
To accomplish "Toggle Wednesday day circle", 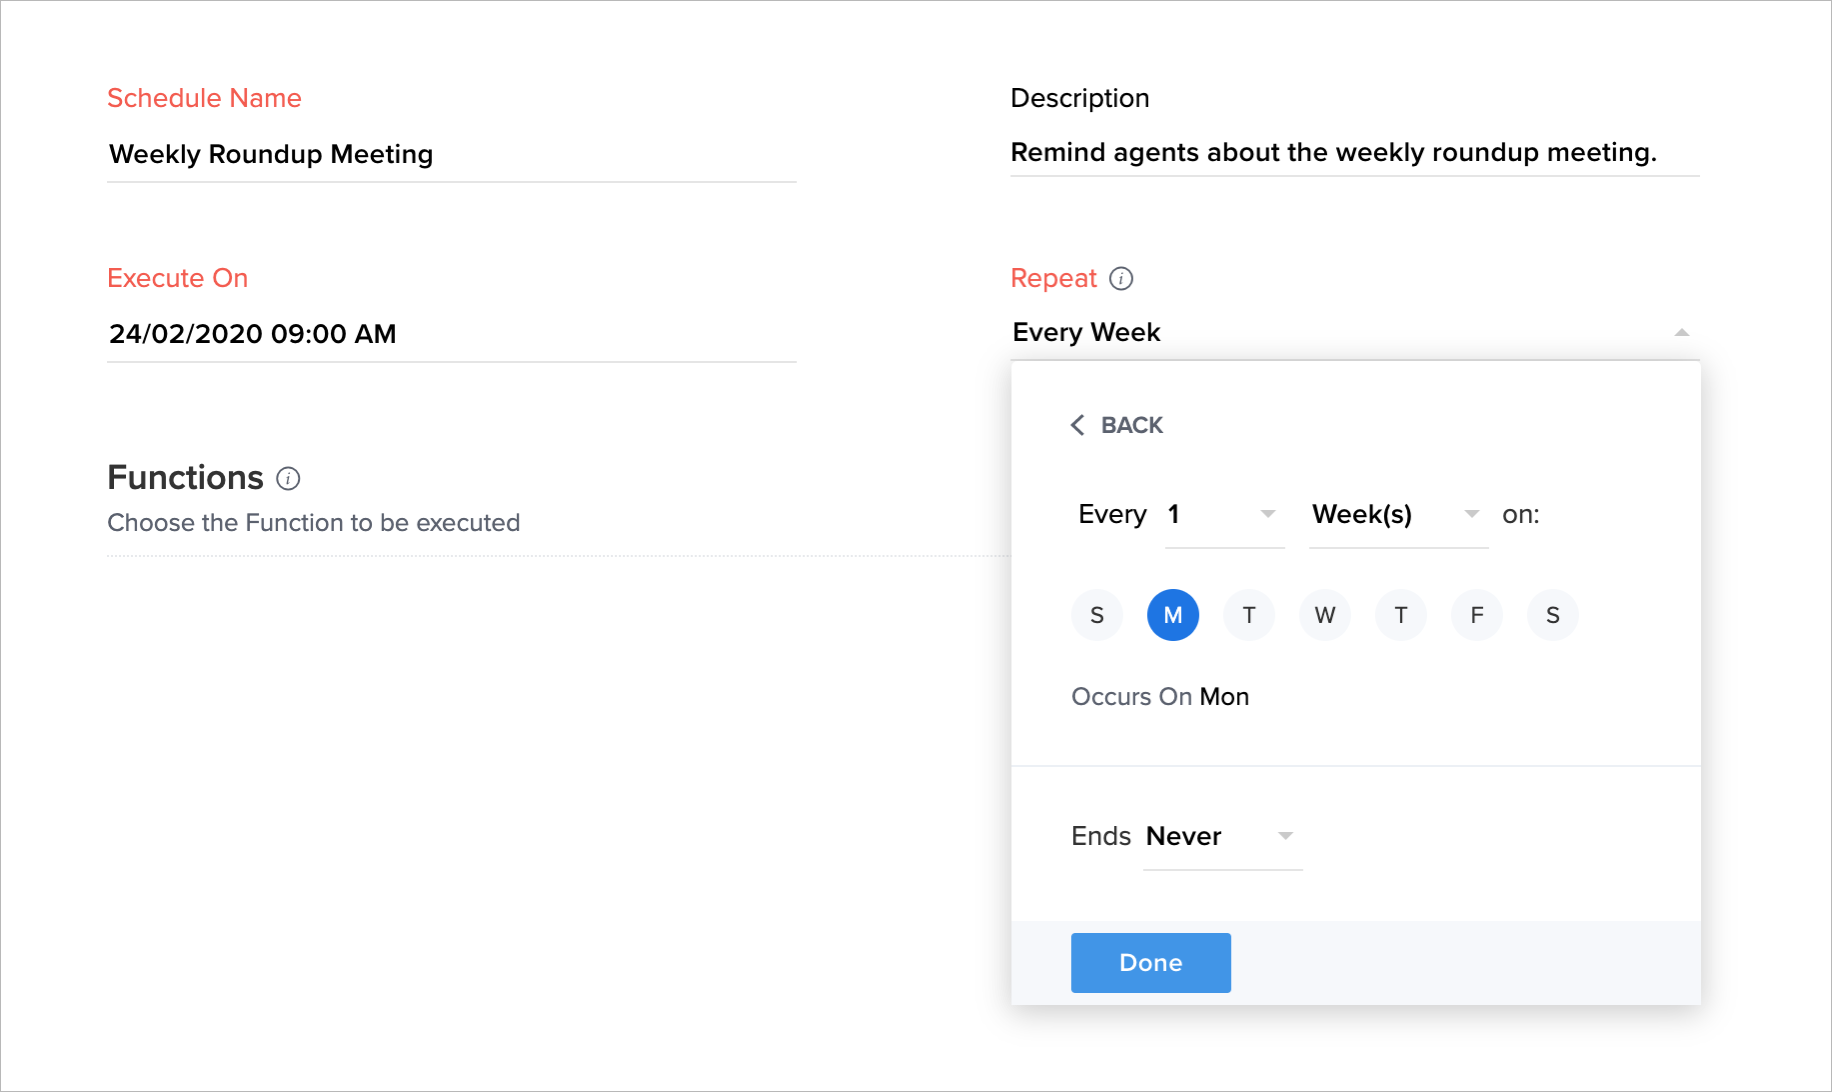I will coord(1325,615).
